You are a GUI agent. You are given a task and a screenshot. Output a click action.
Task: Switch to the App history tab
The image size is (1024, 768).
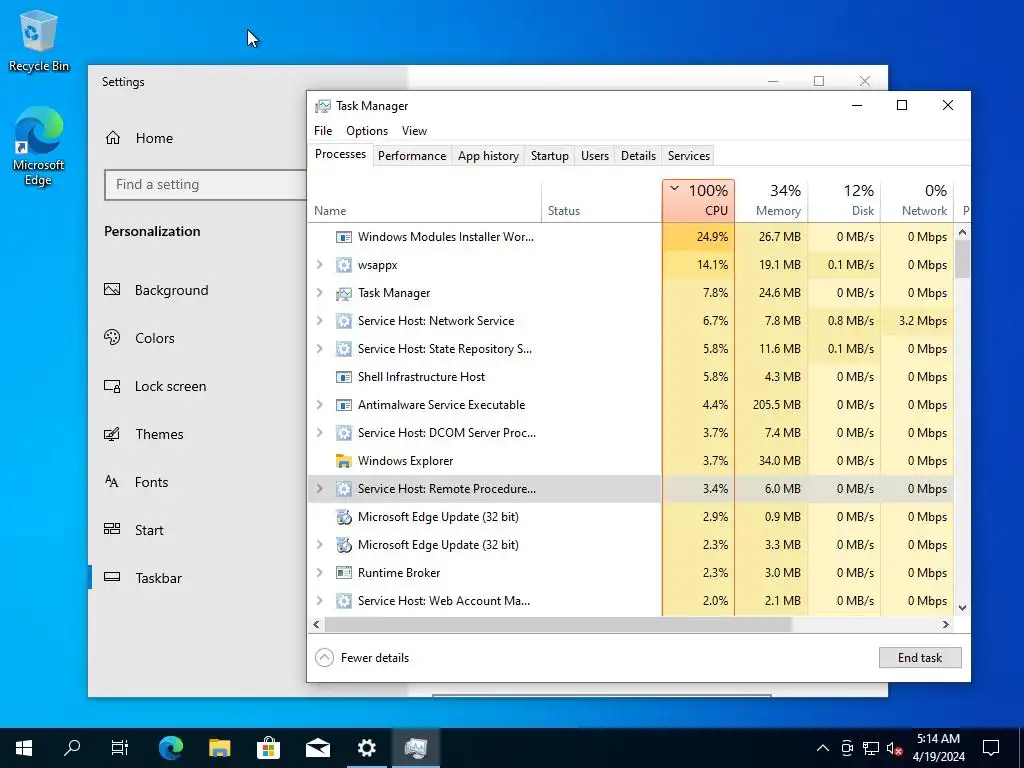(488, 155)
